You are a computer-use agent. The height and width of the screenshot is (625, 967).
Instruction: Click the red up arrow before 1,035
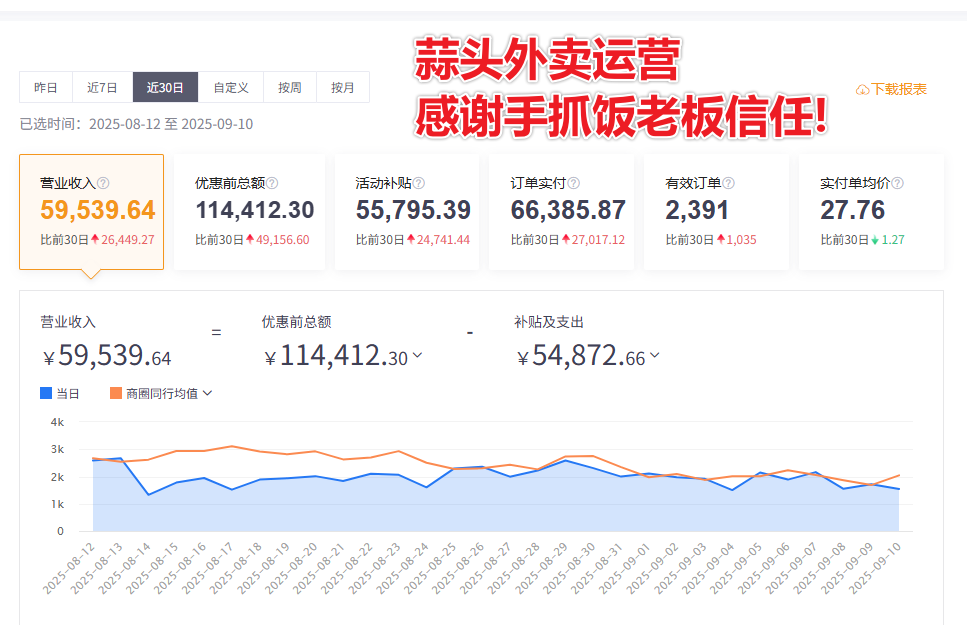pos(720,239)
